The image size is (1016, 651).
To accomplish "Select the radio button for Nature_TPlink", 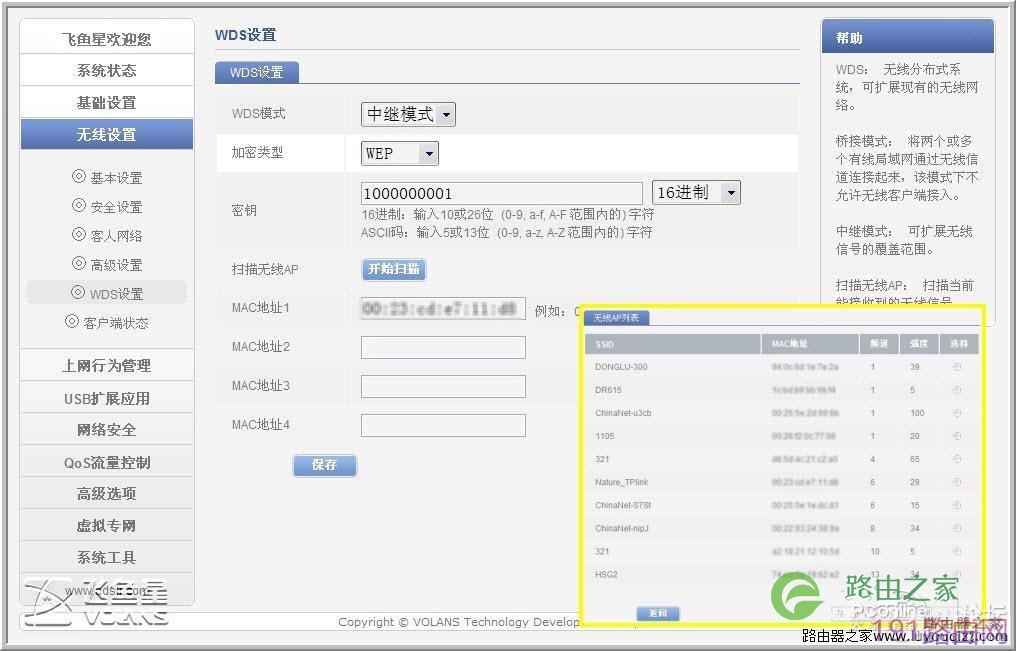I will pos(957,482).
